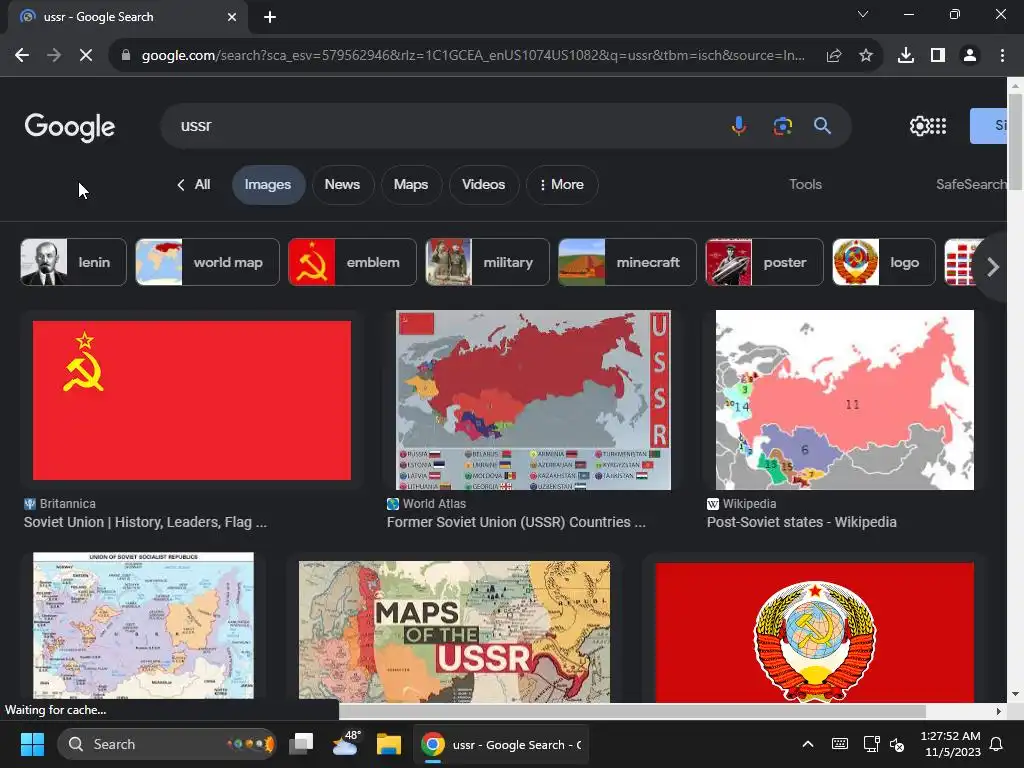
Task: Filter images by lenin chip
Action: [x=73, y=262]
